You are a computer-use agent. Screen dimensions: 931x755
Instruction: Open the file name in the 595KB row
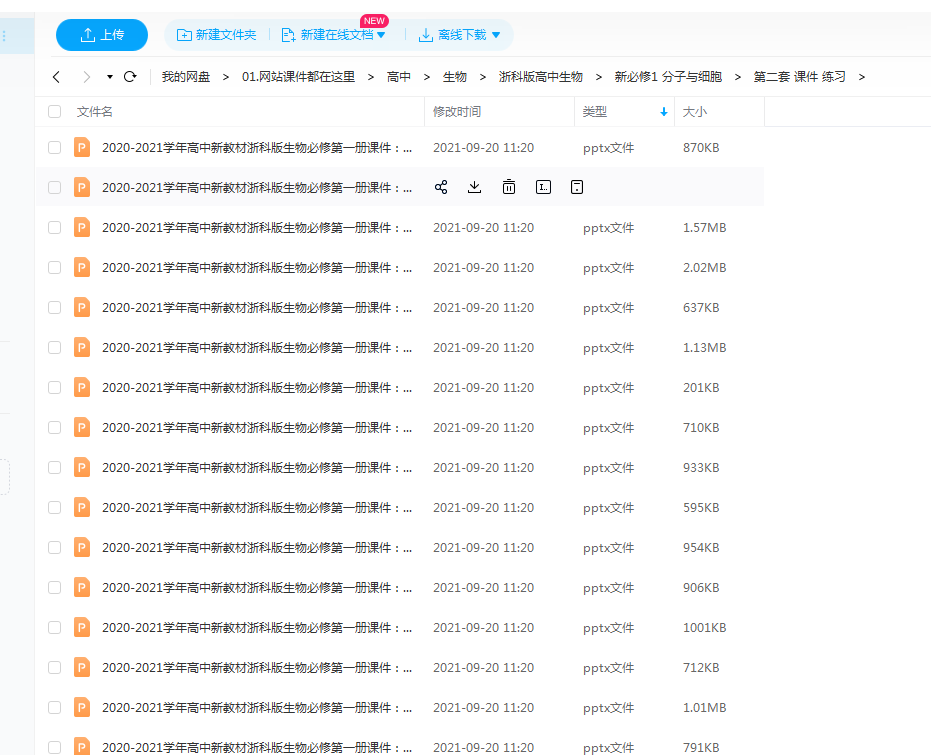click(x=256, y=507)
